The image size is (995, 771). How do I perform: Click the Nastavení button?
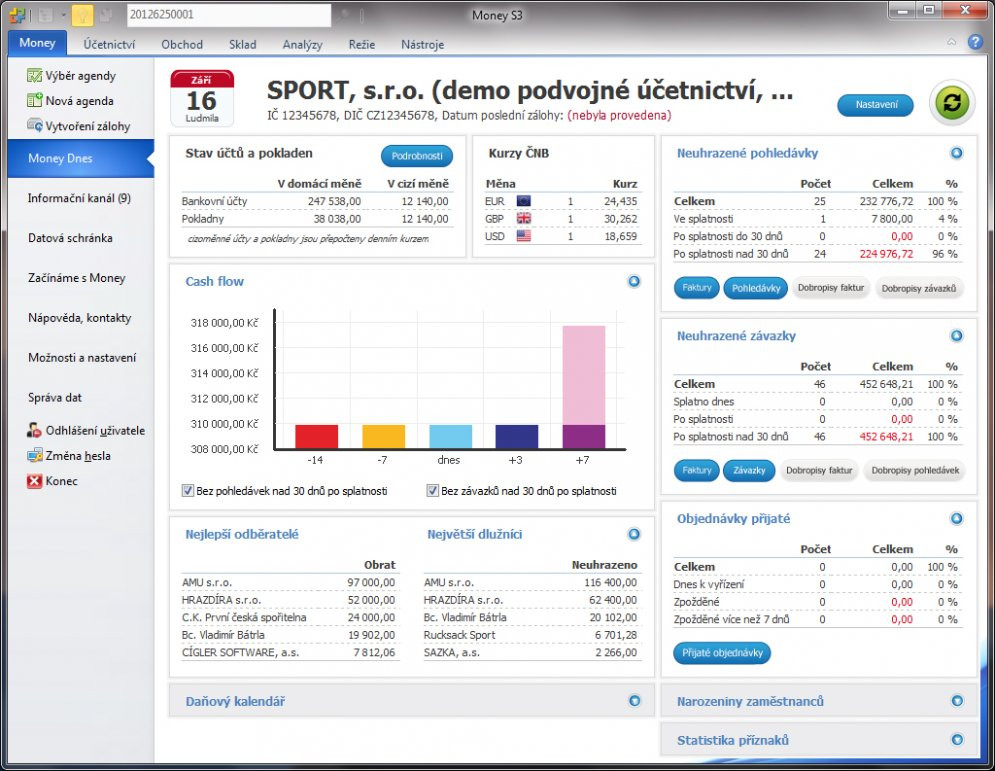click(876, 105)
